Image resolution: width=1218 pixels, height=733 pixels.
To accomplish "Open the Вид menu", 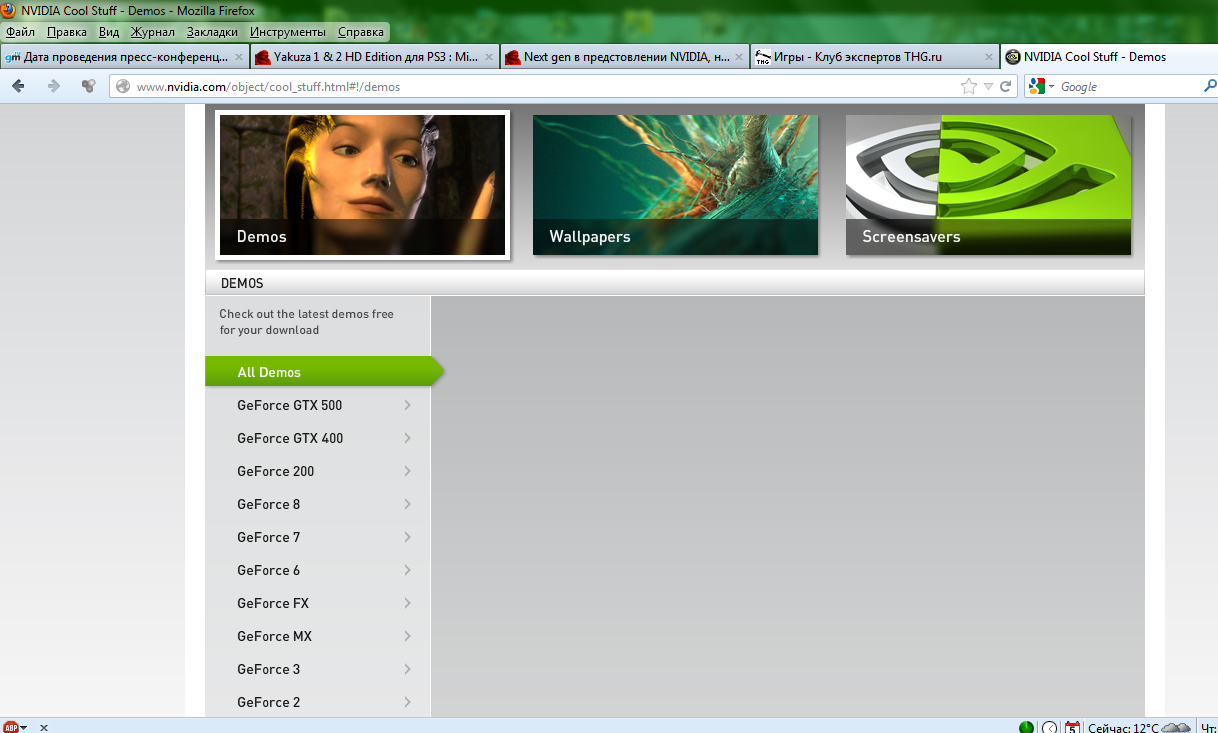I will click(x=109, y=32).
